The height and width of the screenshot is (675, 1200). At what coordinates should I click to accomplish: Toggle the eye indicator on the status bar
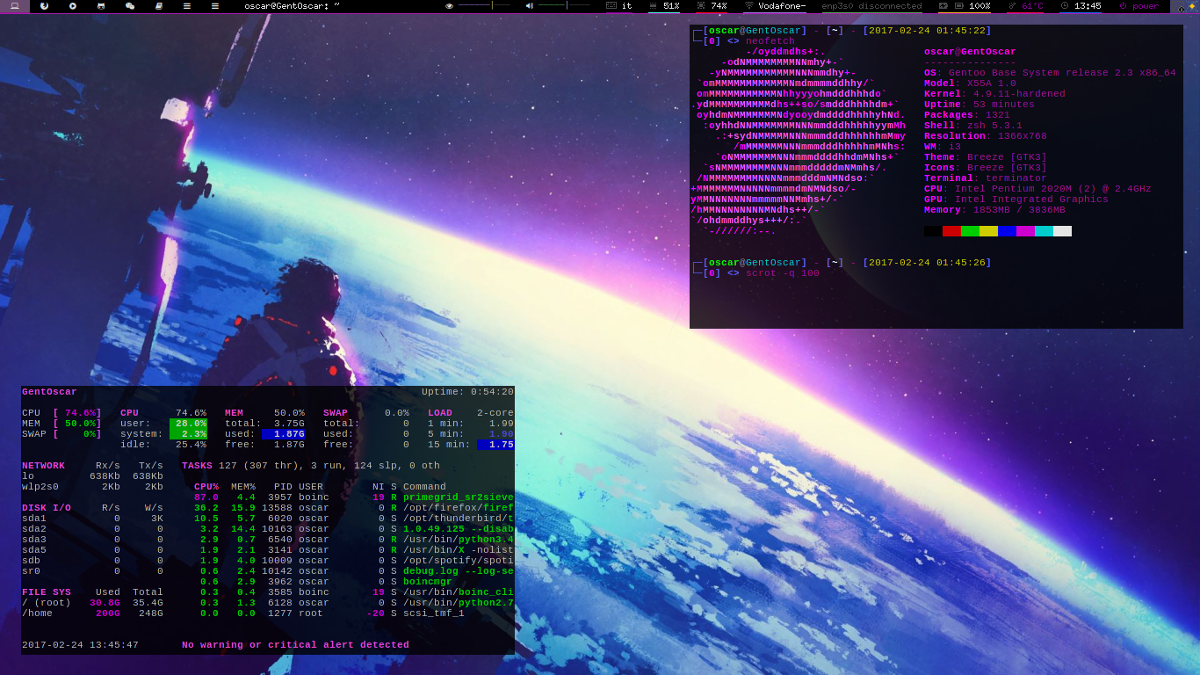tap(447, 7)
